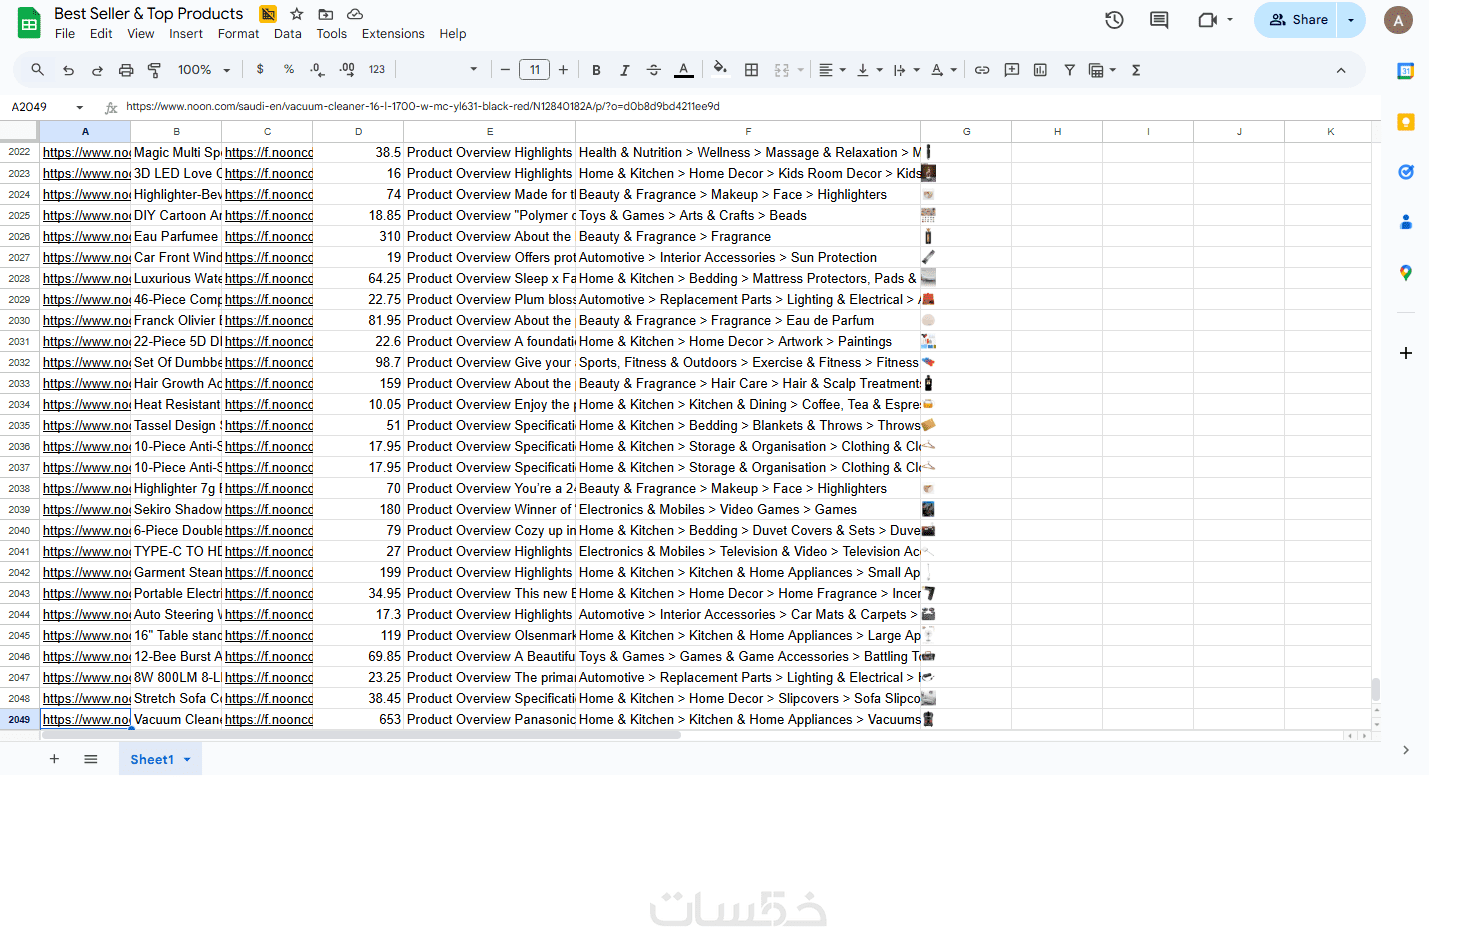This screenshot has width=1478, height=946.
Task: Open the borders options
Action: tap(751, 70)
